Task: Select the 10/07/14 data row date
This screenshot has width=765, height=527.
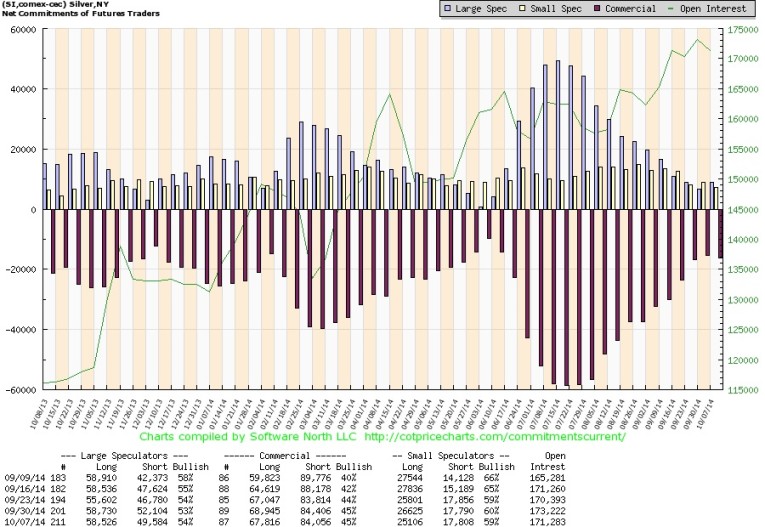Action: click(20, 520)
